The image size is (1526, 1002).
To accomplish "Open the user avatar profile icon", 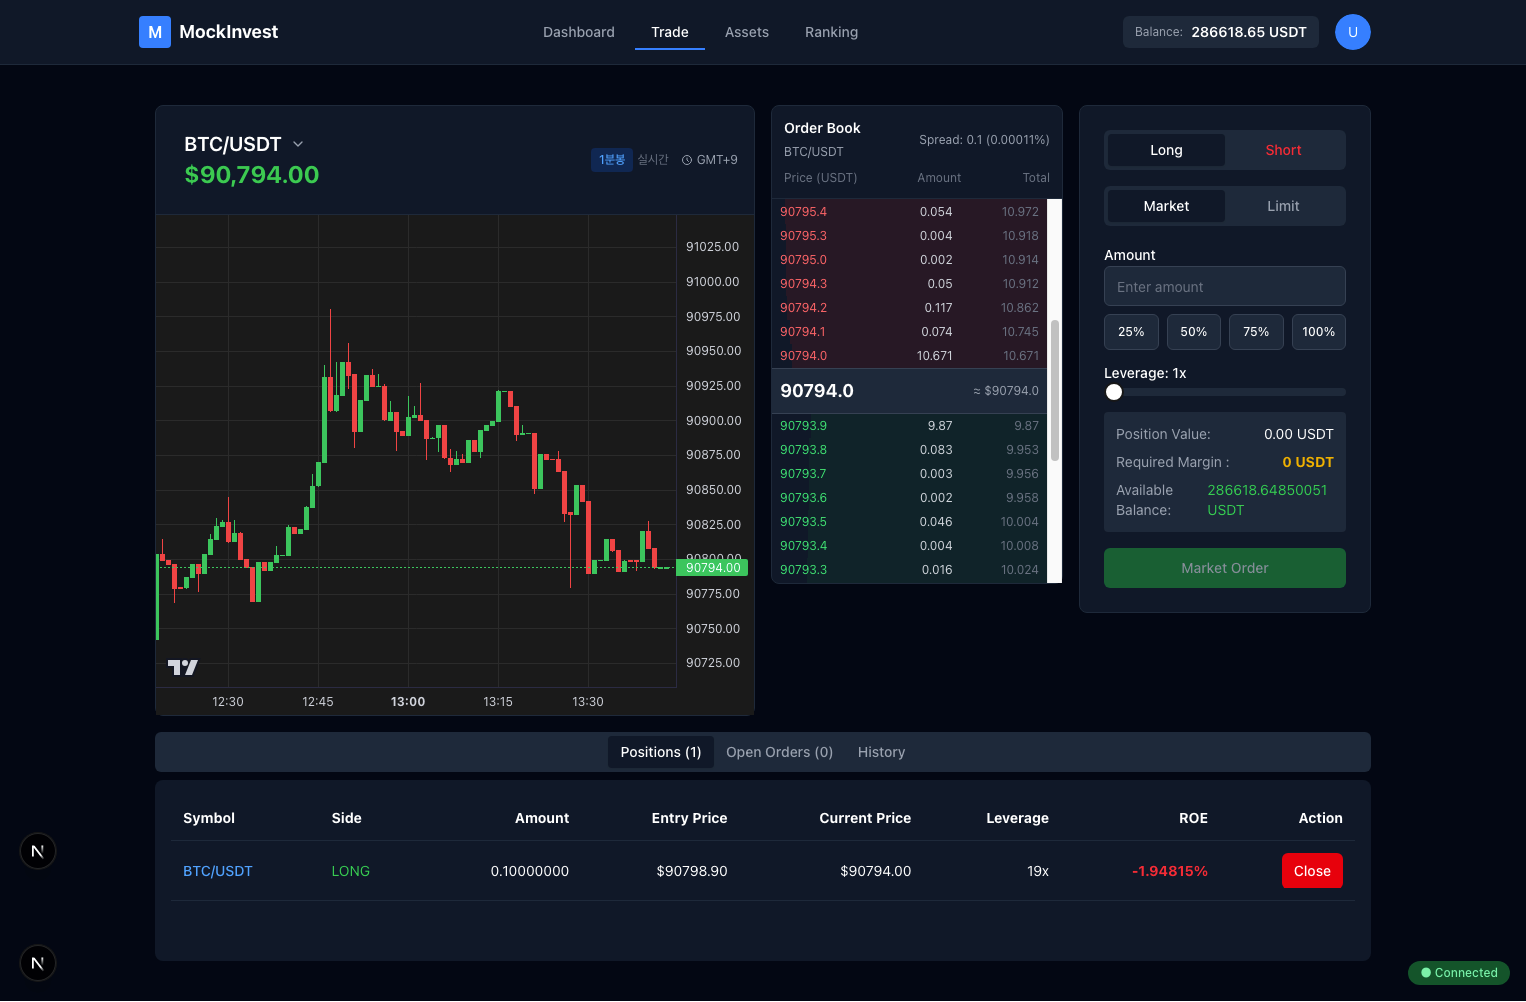I will [1352, 32].
